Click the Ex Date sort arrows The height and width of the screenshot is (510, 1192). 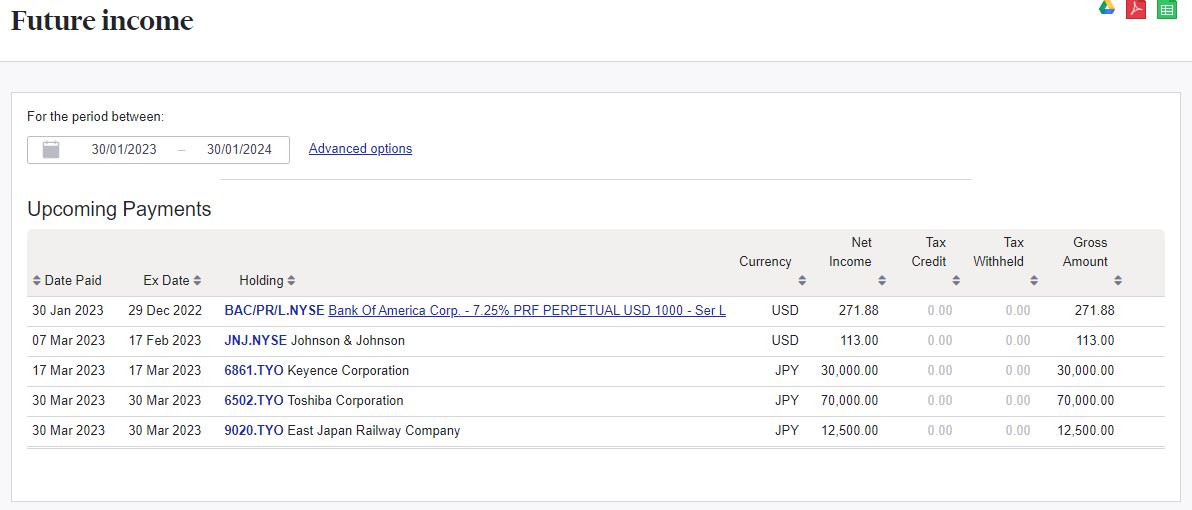coord(197,281)
